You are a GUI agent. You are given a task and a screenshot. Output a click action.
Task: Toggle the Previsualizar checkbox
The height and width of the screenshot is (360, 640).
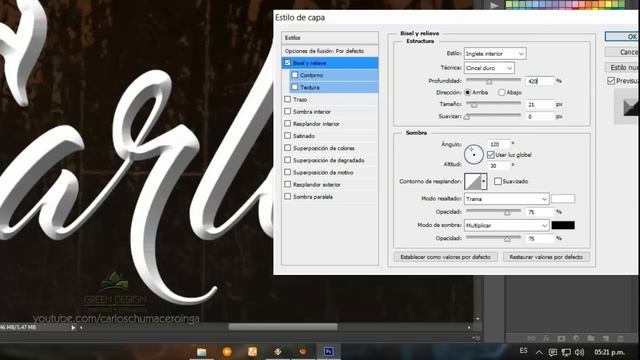click(x=611, y=81)
